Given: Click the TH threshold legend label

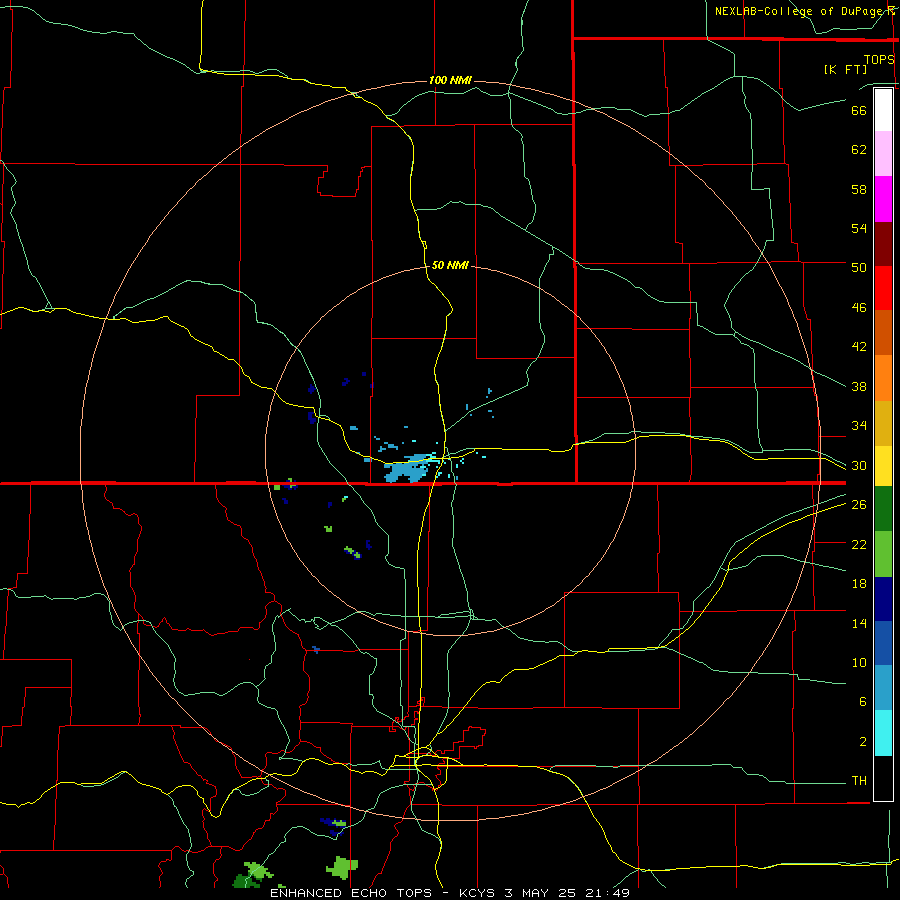Looking at the screenshot, I should (x=859, y=781).
